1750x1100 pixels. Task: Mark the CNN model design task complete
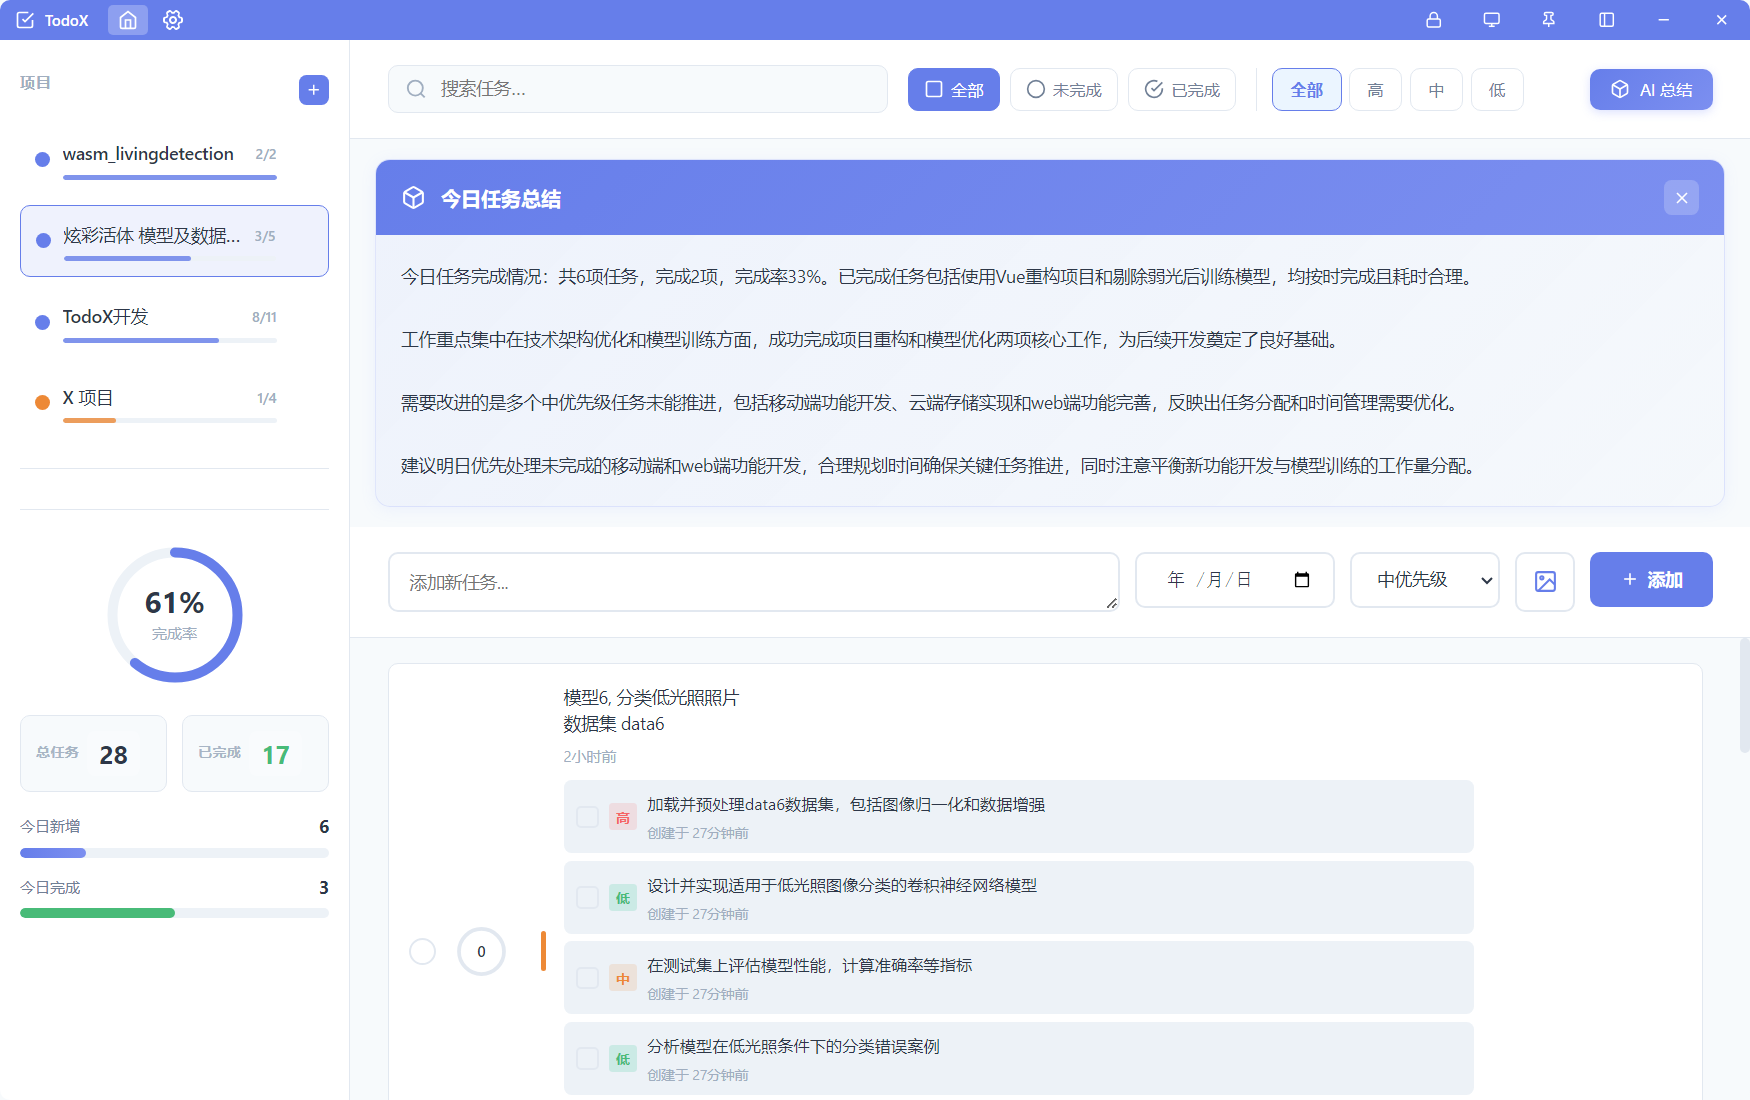click(x=587, y=897)
